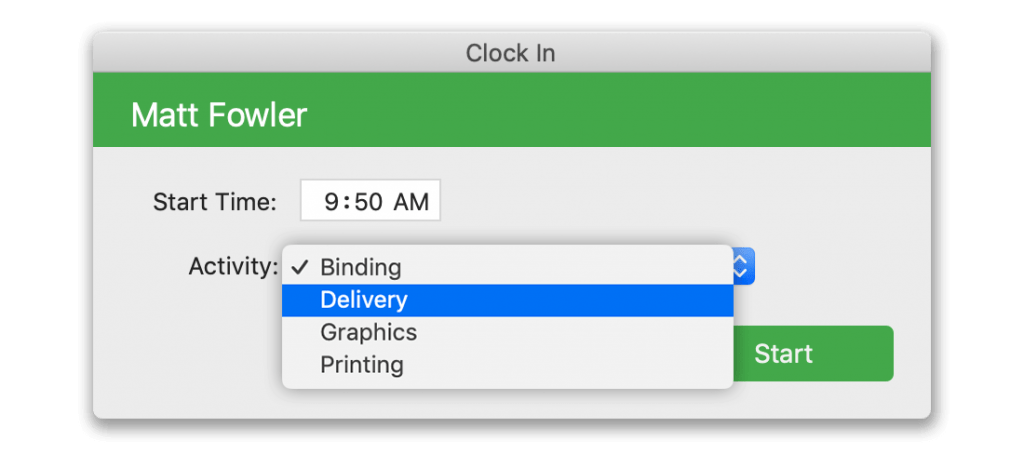Click the Start button's text label
Viewport: 1024px width, 454px height.
(783, 353)
